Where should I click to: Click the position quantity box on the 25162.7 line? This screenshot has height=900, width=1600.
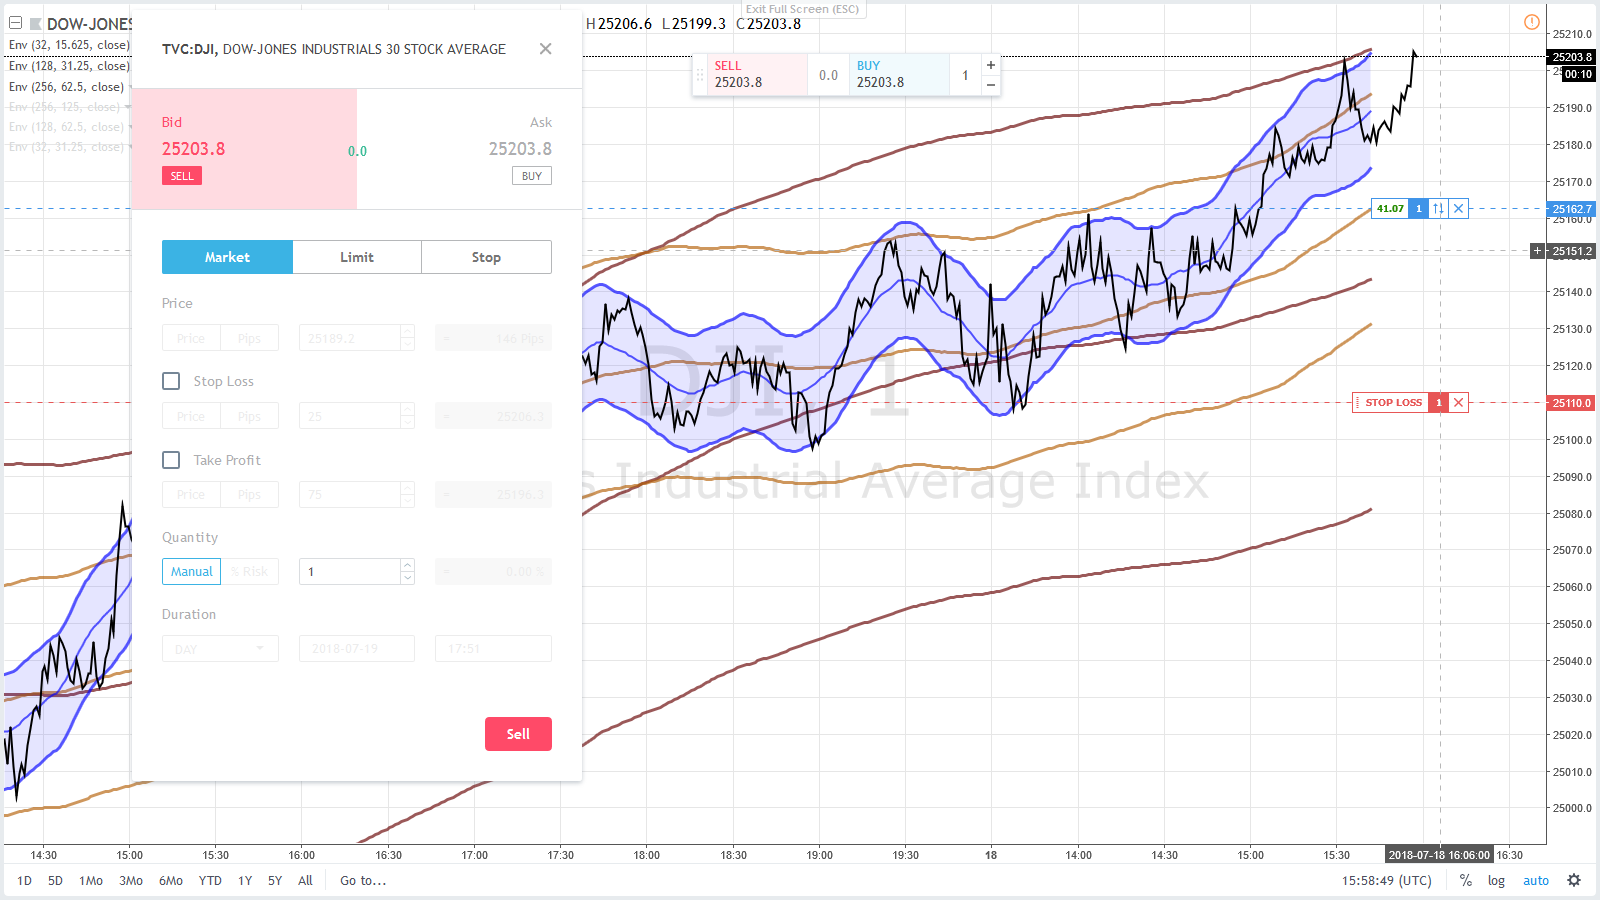coord(1418,209)
